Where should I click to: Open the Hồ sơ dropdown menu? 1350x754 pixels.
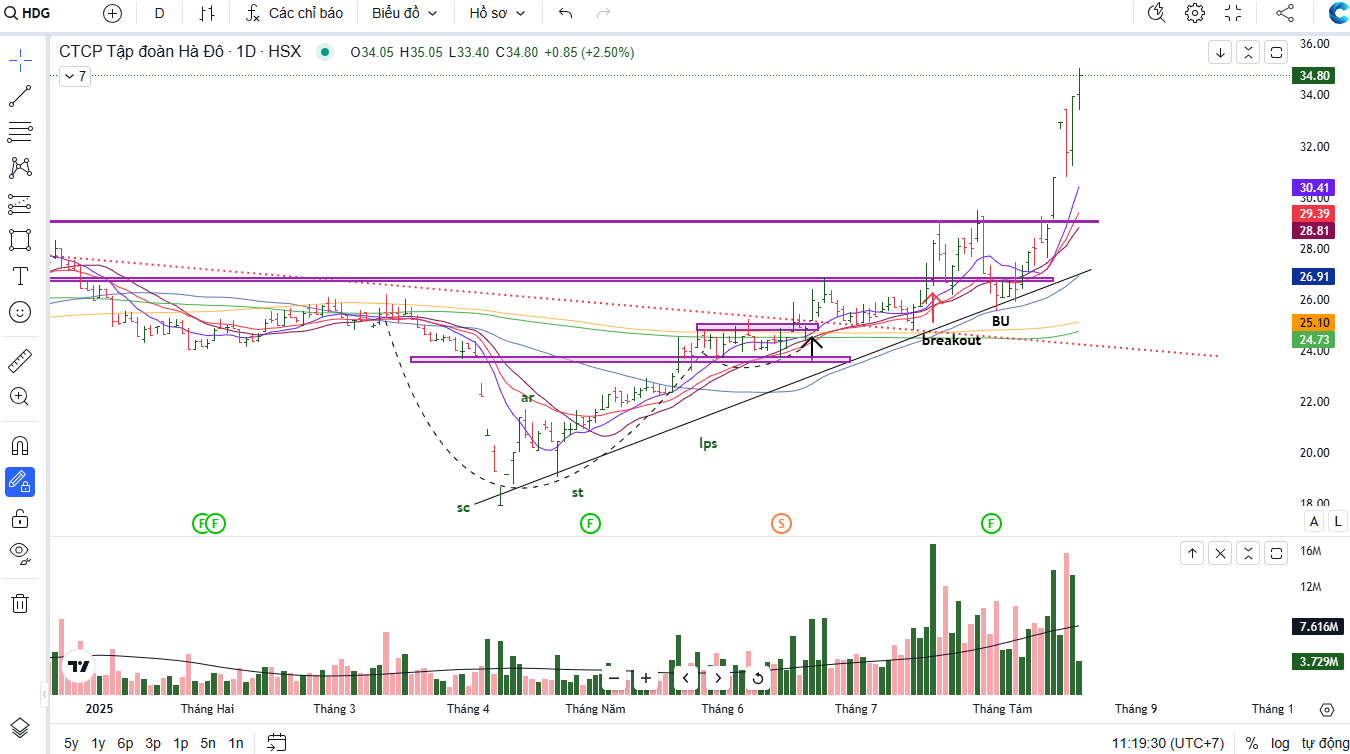tap(497, 13)
